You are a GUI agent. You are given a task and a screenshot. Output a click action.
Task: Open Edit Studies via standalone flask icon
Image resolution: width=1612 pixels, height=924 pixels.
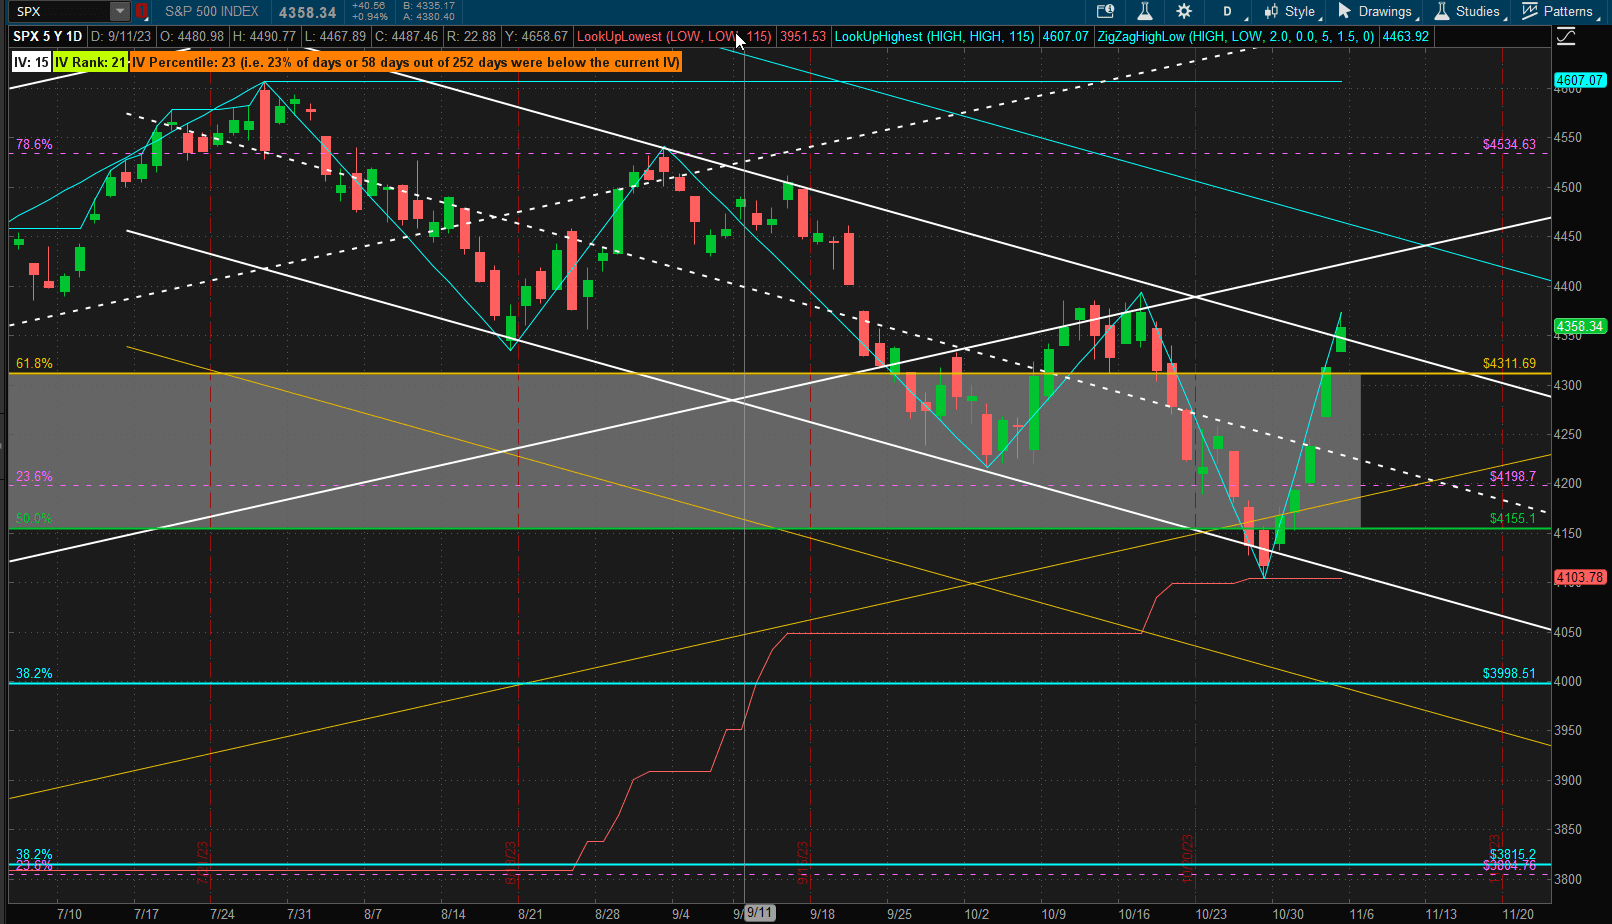pyautogui.click(x=1145, y=12)
